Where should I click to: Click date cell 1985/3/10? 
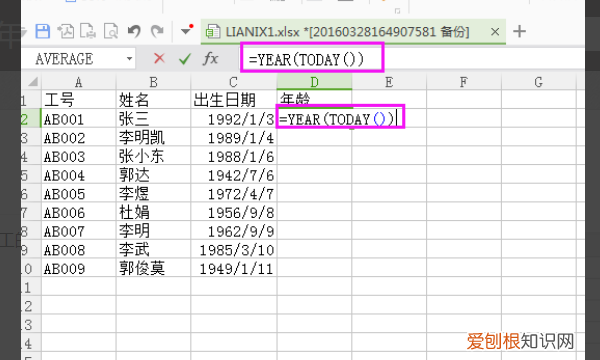(x=233, y=250)
